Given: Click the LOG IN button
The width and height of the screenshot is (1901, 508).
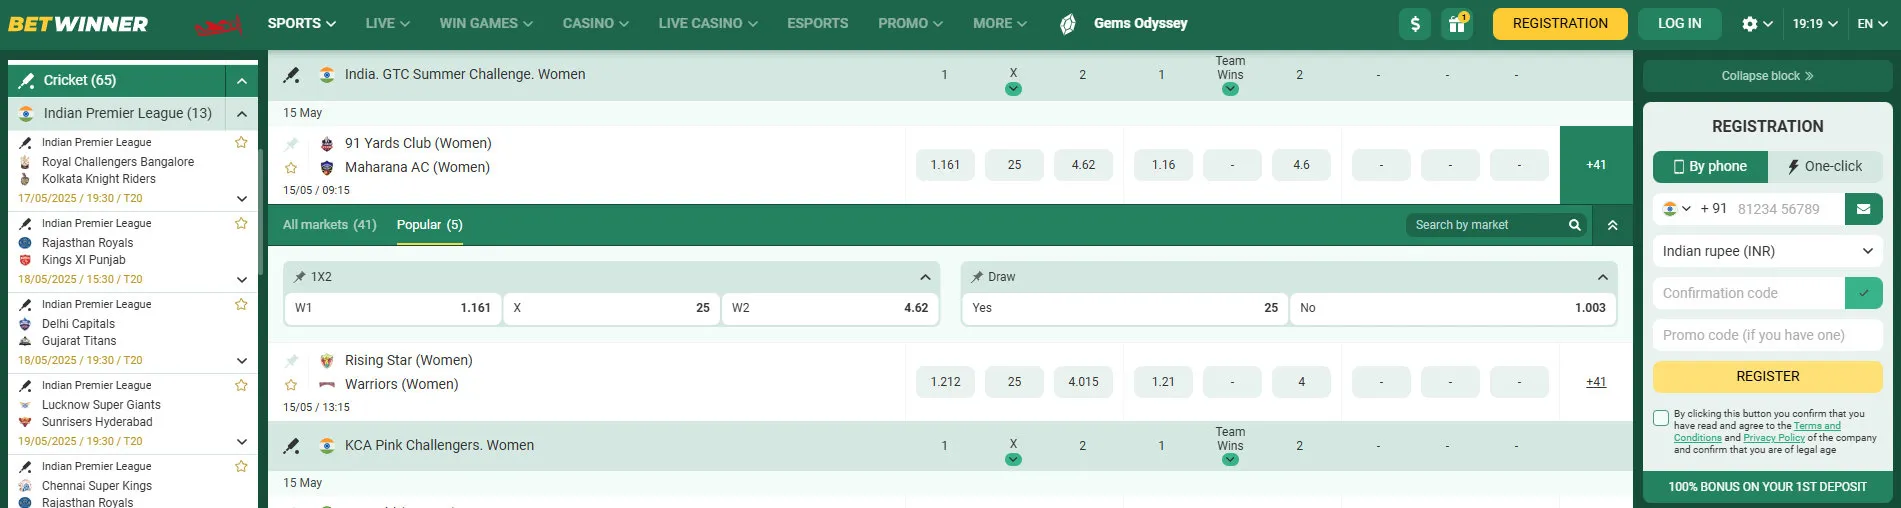Looking at the screenshot, I should click(x=1679, y=24).
